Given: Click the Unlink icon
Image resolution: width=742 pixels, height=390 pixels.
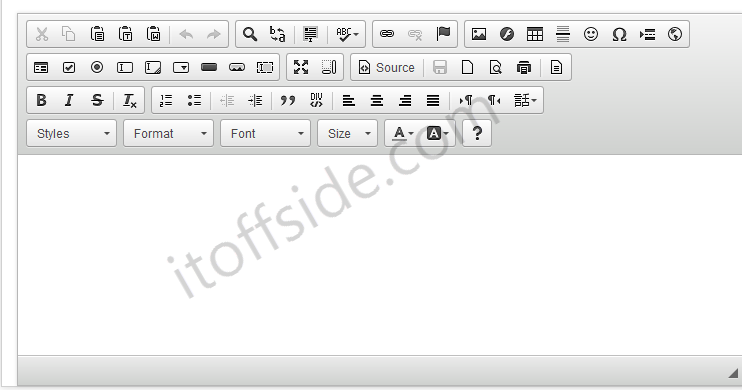Looking at the screenshot, I should 415,34.
